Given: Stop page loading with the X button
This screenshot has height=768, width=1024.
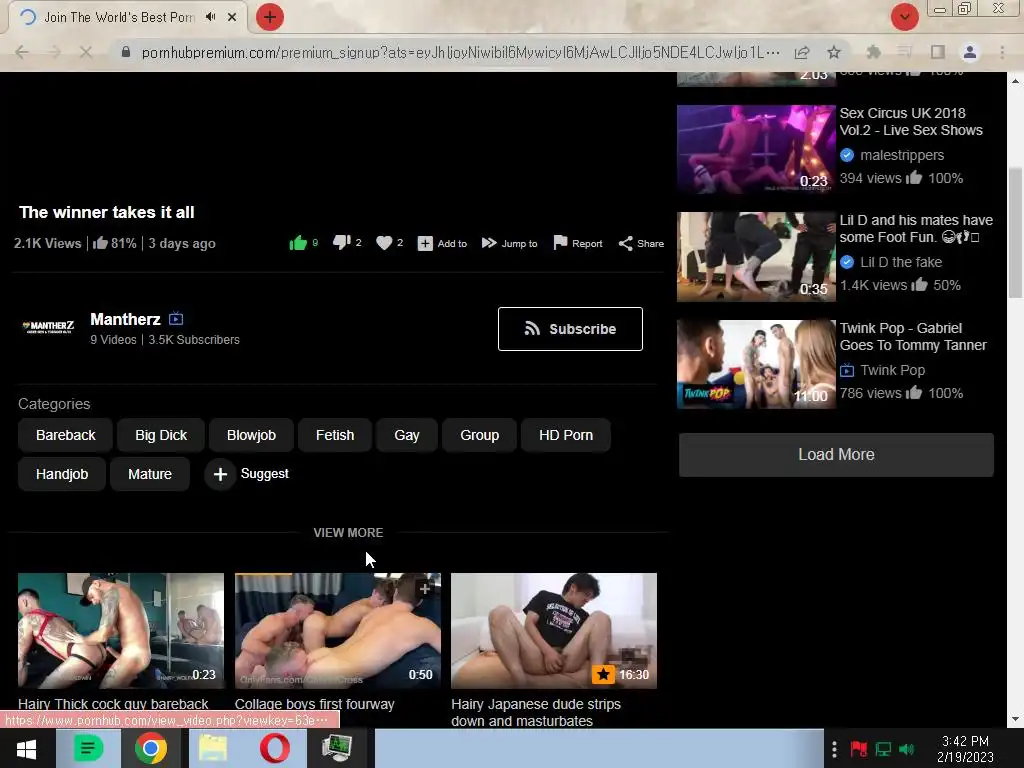Looking at the screenshot, I should (86, 52).
